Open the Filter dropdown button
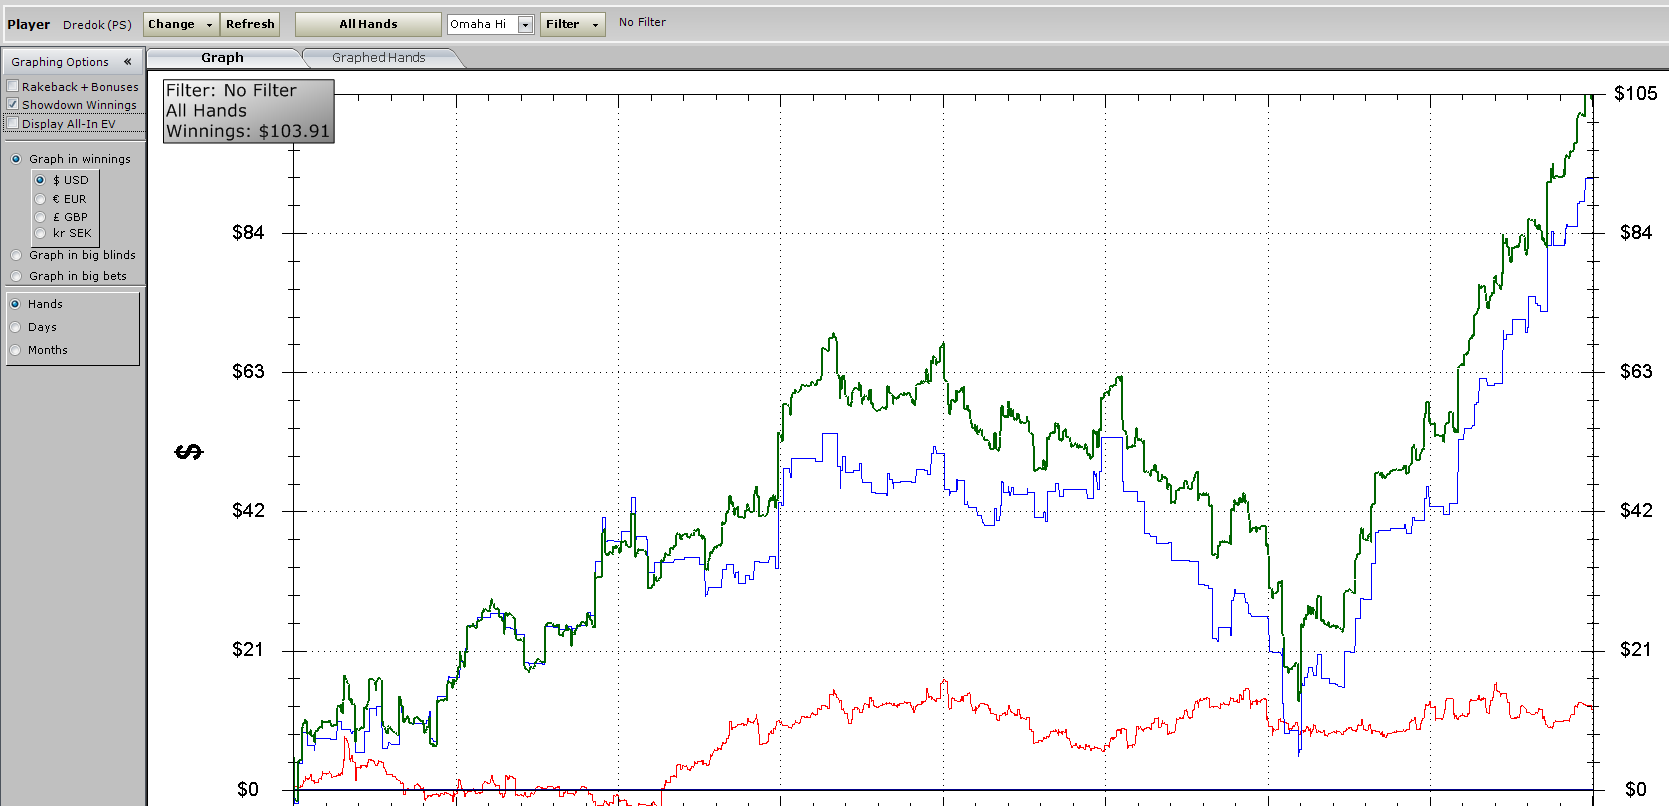The width and height of the screenshot is (1669, 806). (x=572, y=24)
